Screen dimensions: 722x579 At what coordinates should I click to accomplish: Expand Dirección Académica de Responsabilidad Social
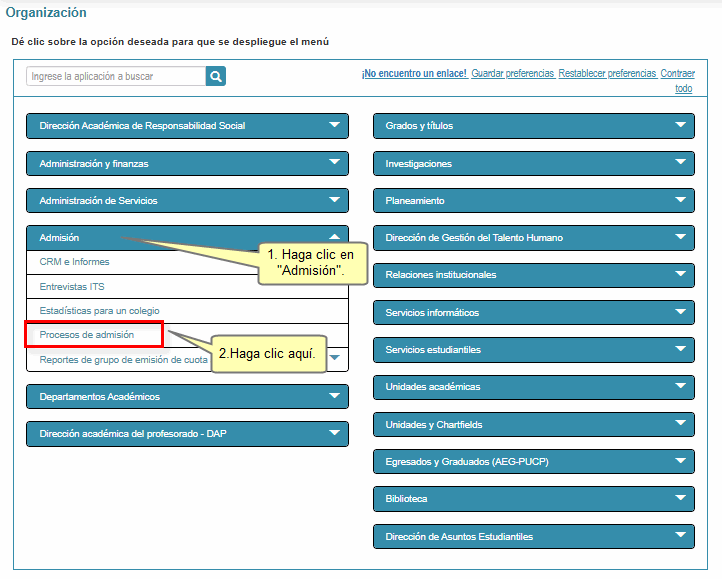pyautogui.click(x=187, y=126)
